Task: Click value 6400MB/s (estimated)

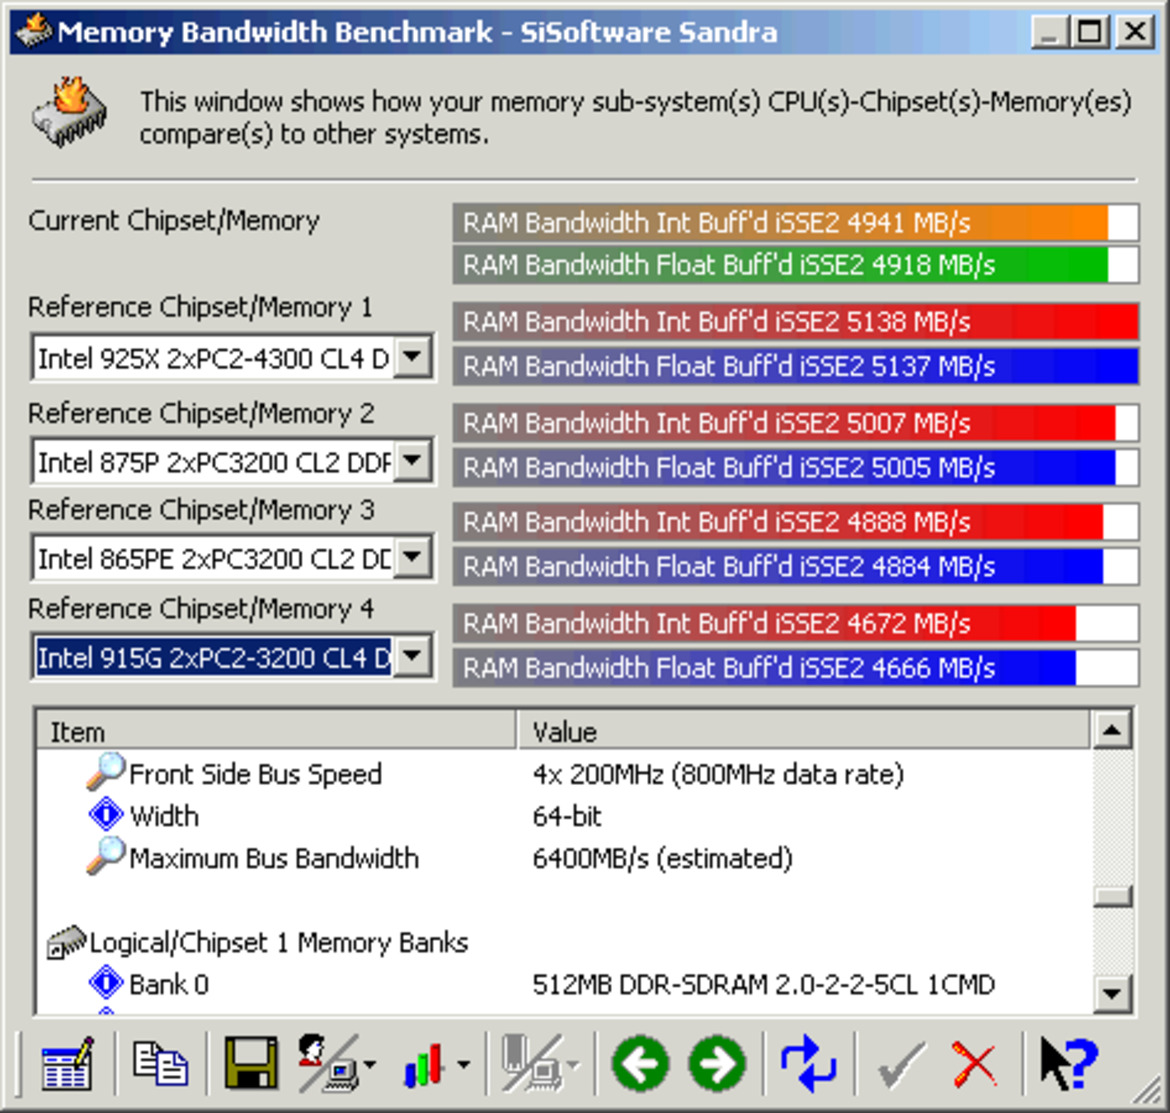Action: point(662,859)
